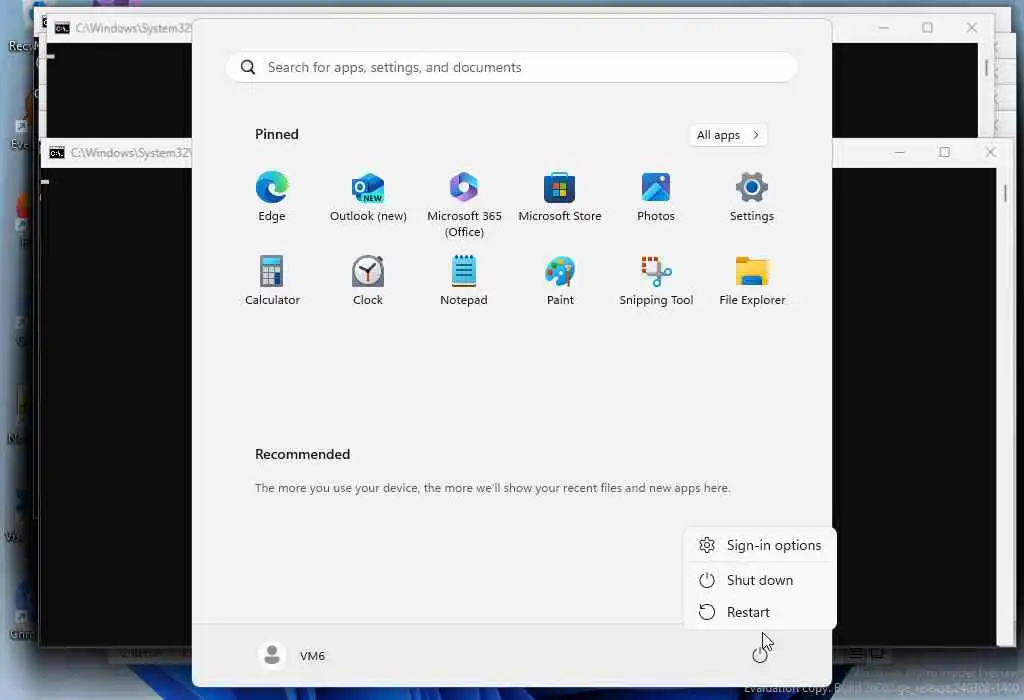Open the Microsoft Store pinned icon
1024x700 pixels.
point(560,196)
